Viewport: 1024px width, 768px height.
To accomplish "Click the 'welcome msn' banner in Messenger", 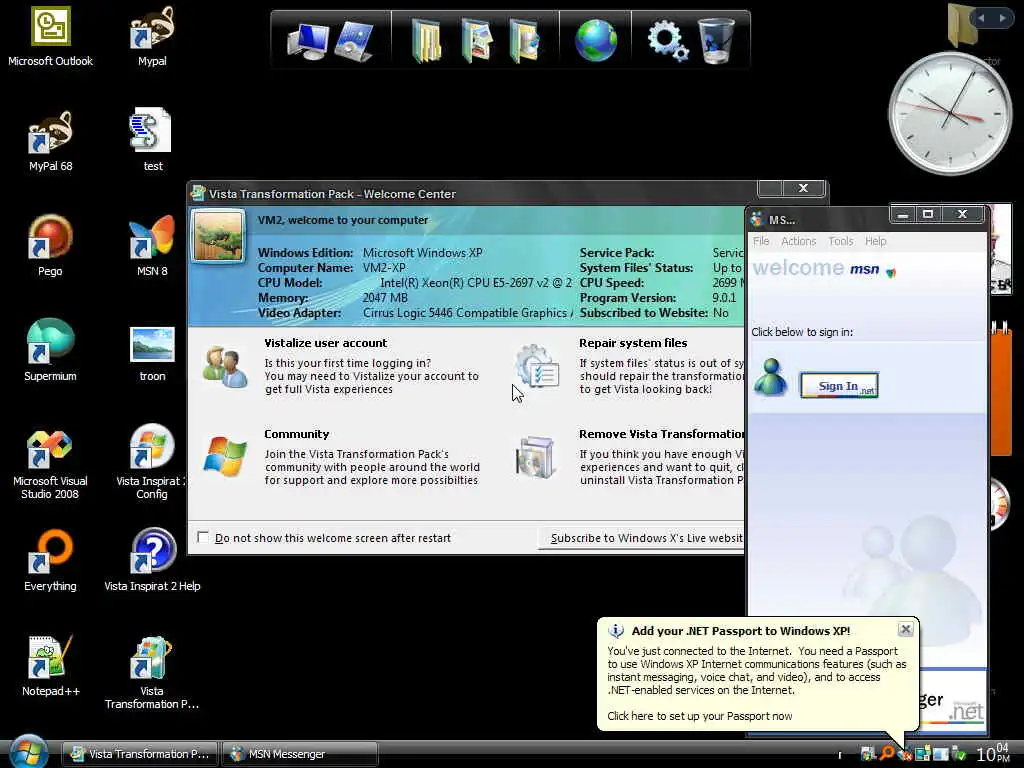I will tap(825, 268).
